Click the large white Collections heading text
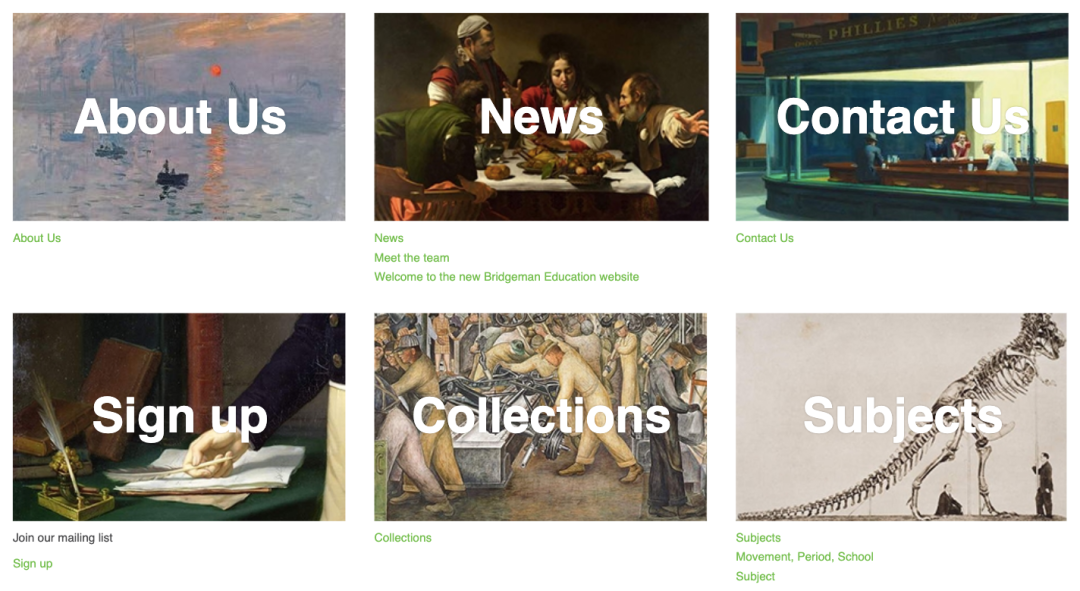This screenshot has height=591, width=1080. (x=541, y=416)
